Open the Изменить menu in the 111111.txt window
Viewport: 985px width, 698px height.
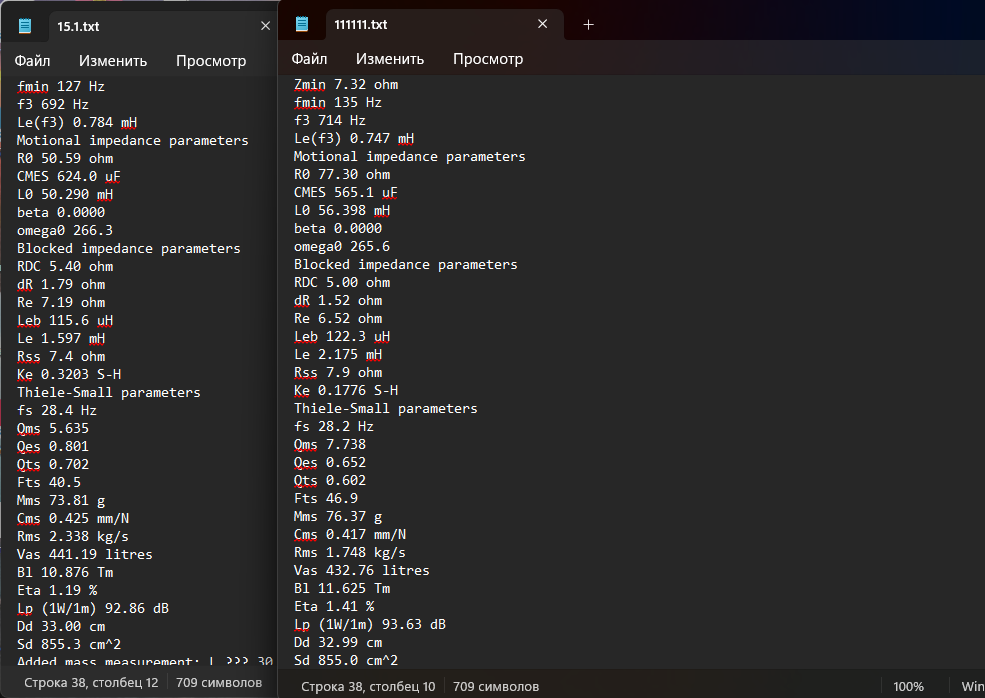pyautogui.click(x=390, y=58)
